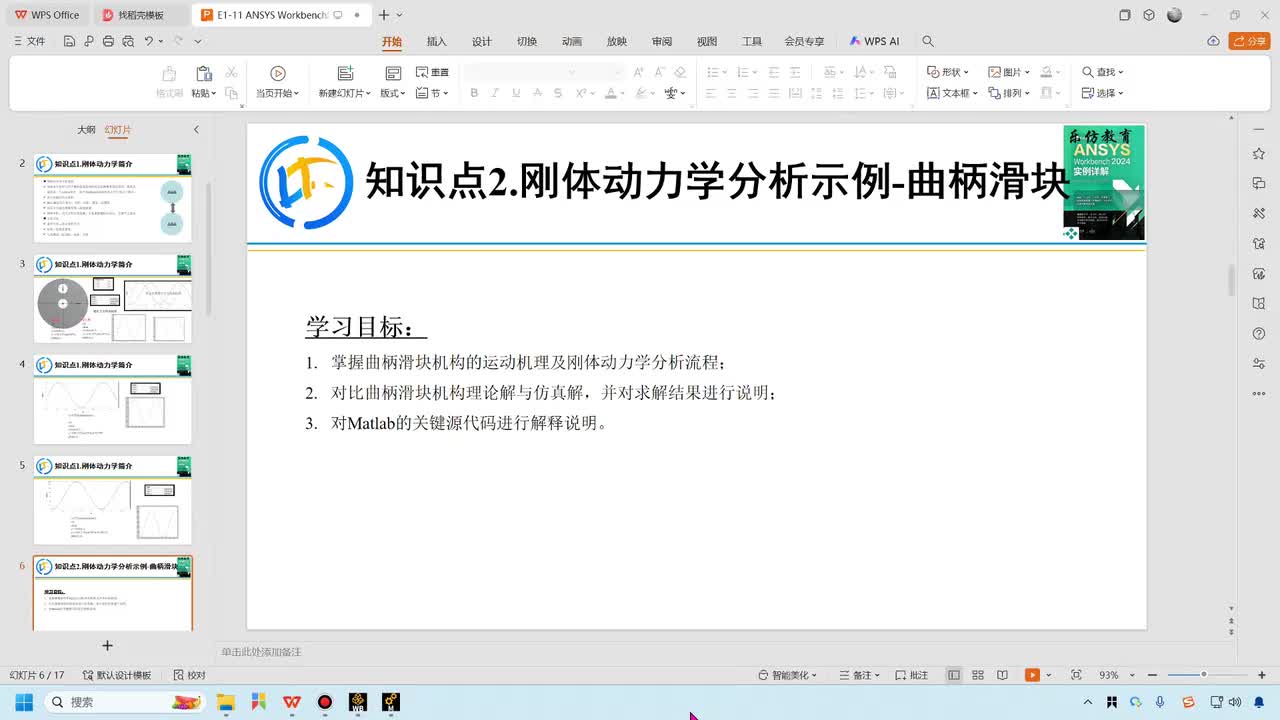
Task: Click the bold formatting icon
Action: tap(474, 93)
